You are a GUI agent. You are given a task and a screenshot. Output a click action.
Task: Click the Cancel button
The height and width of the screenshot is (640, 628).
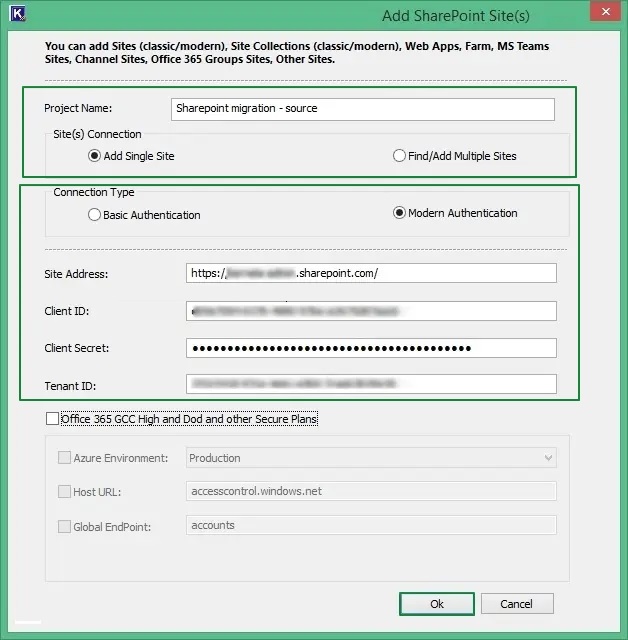click(517, 604)
